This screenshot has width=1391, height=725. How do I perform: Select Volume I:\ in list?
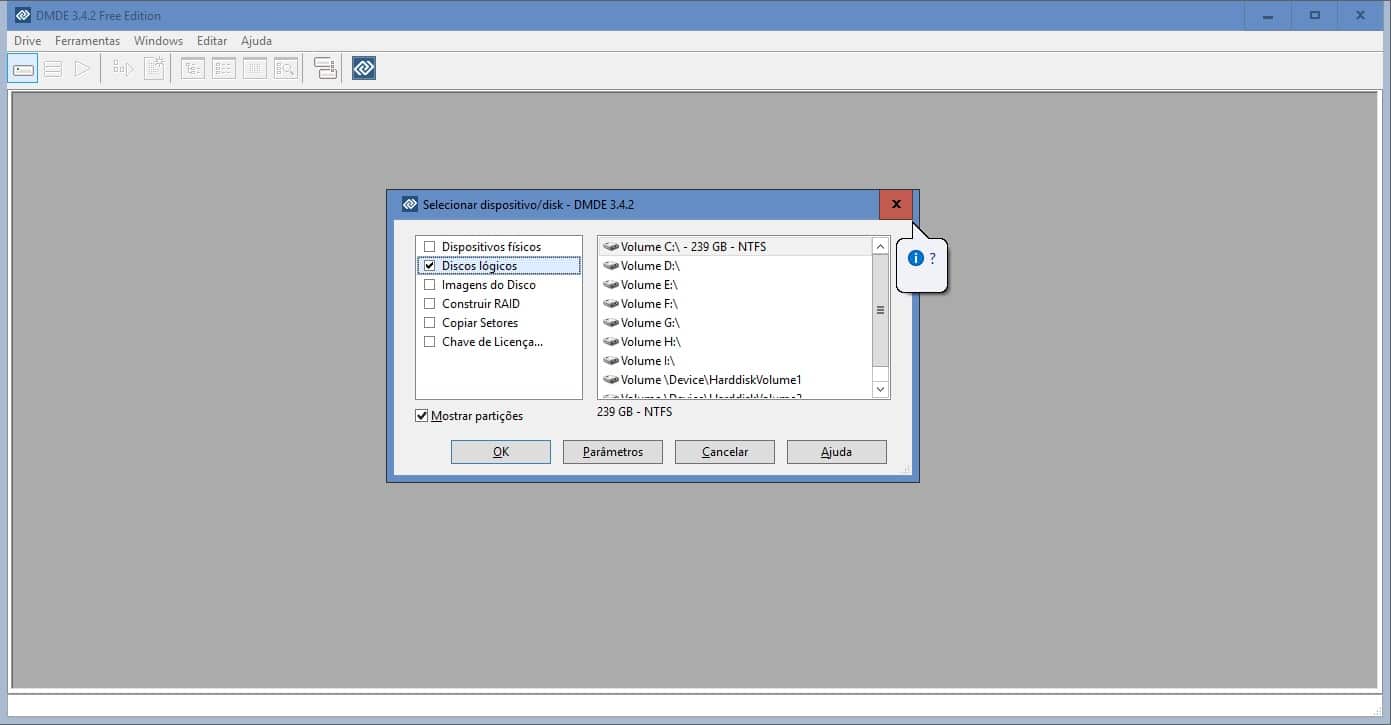coord(735,361)
